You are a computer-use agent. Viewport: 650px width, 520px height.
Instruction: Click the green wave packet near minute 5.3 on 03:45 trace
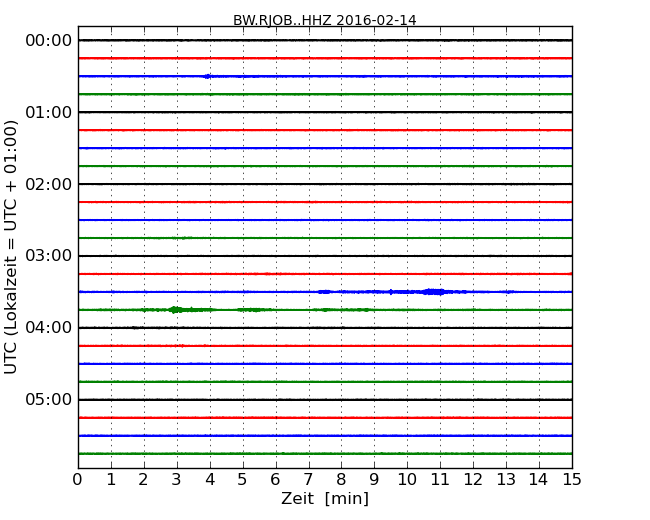point(254,310)
